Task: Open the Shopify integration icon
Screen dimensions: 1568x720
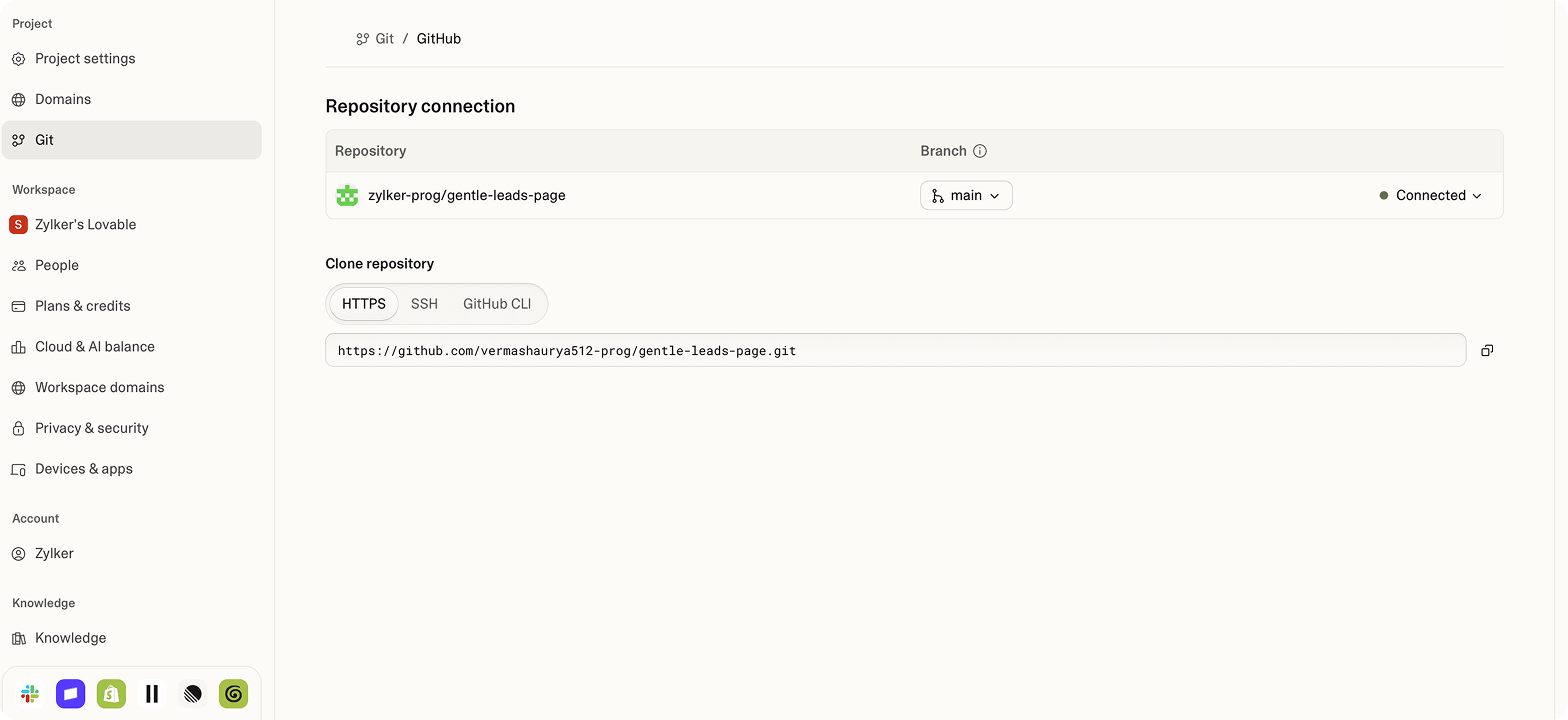Action: click(111, 694)
